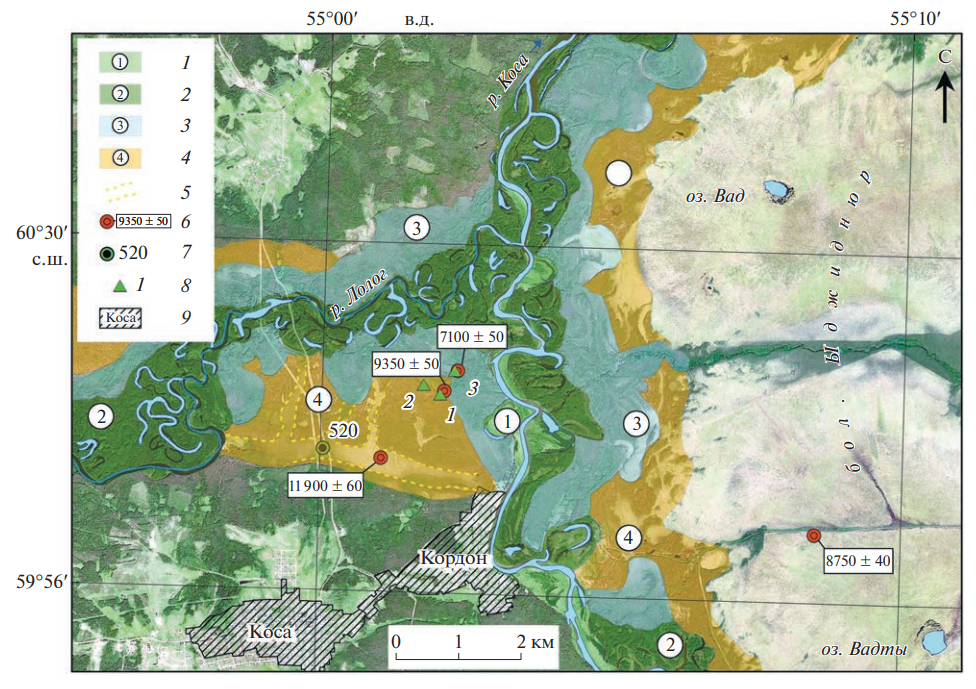Click the оз. Вадты lake label
Image resolution: width=976 pixels, height=689 pixels.
tap(863, 650)
